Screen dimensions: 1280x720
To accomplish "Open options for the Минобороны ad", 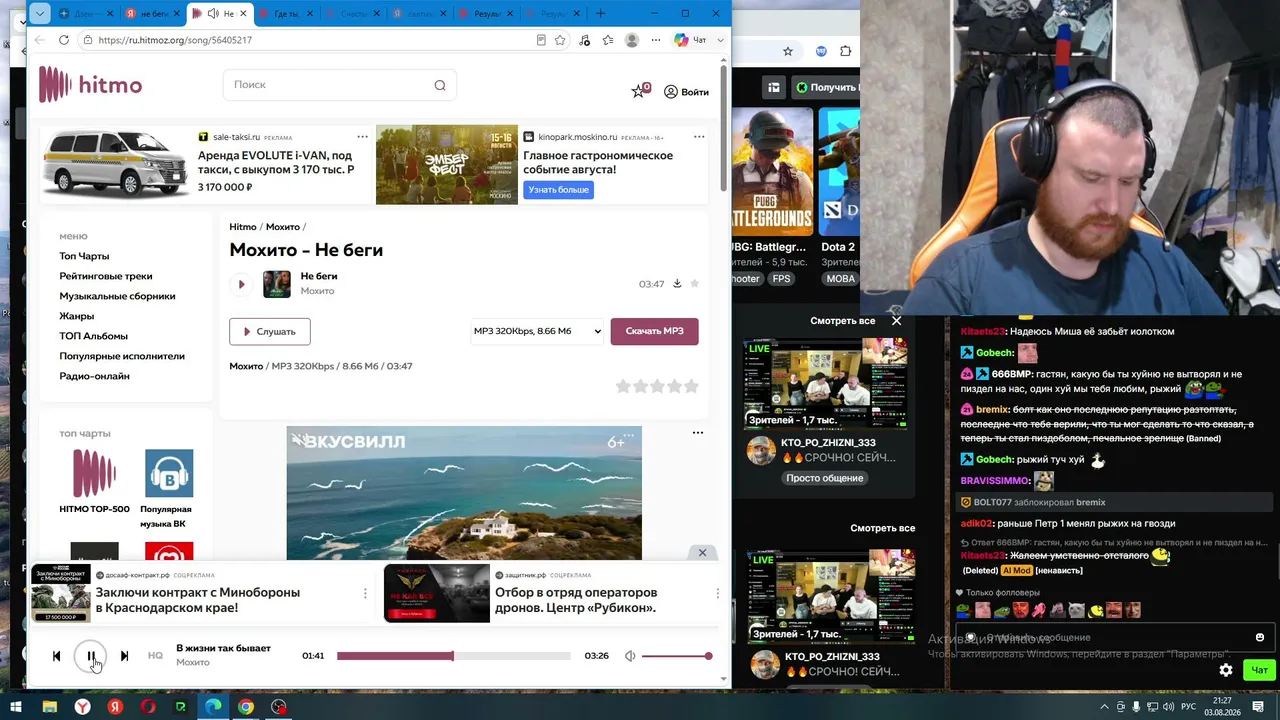I will click(365, 593).
